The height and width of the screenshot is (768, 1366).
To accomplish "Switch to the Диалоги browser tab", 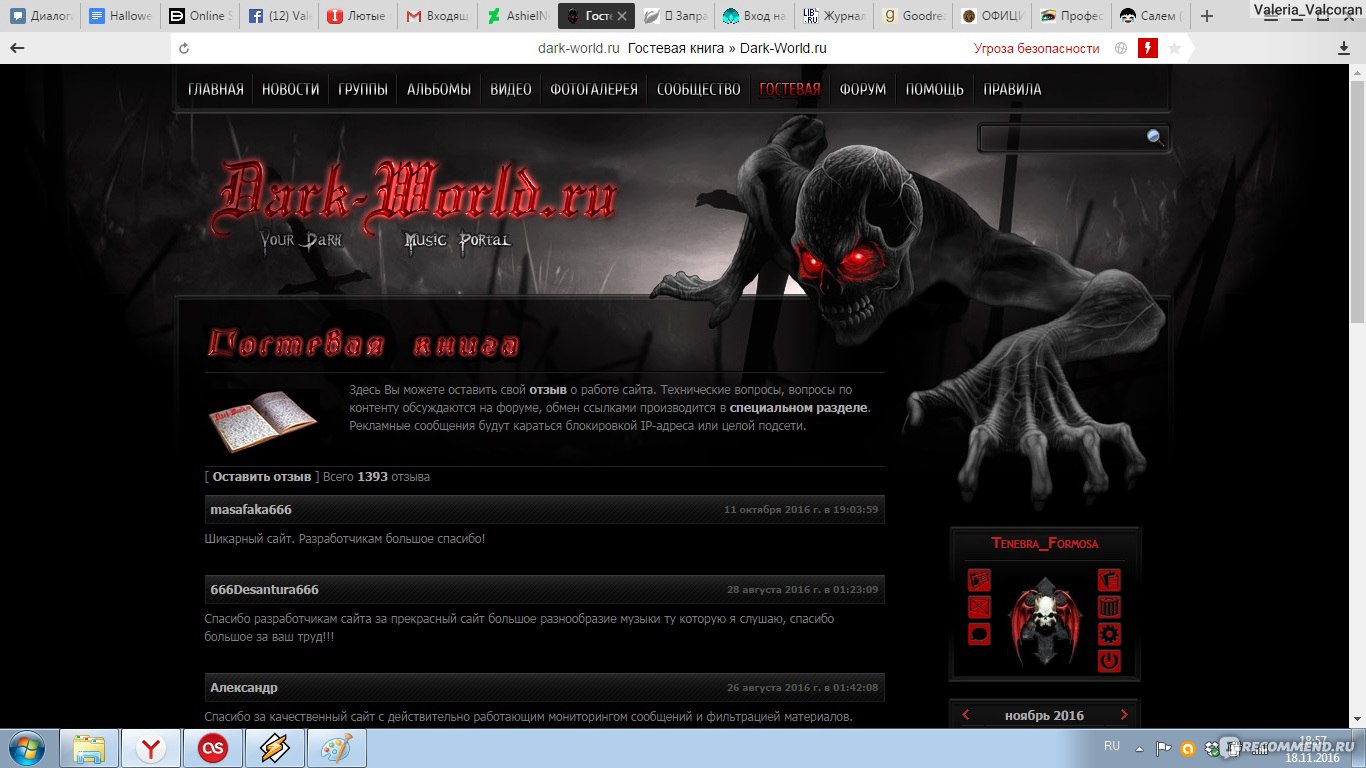I will tap(40, 16).
